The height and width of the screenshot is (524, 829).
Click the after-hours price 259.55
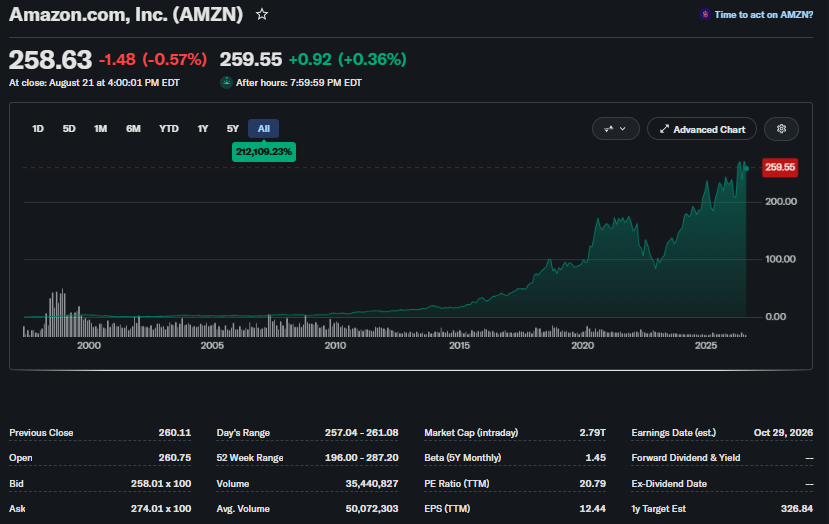[251, 59]
